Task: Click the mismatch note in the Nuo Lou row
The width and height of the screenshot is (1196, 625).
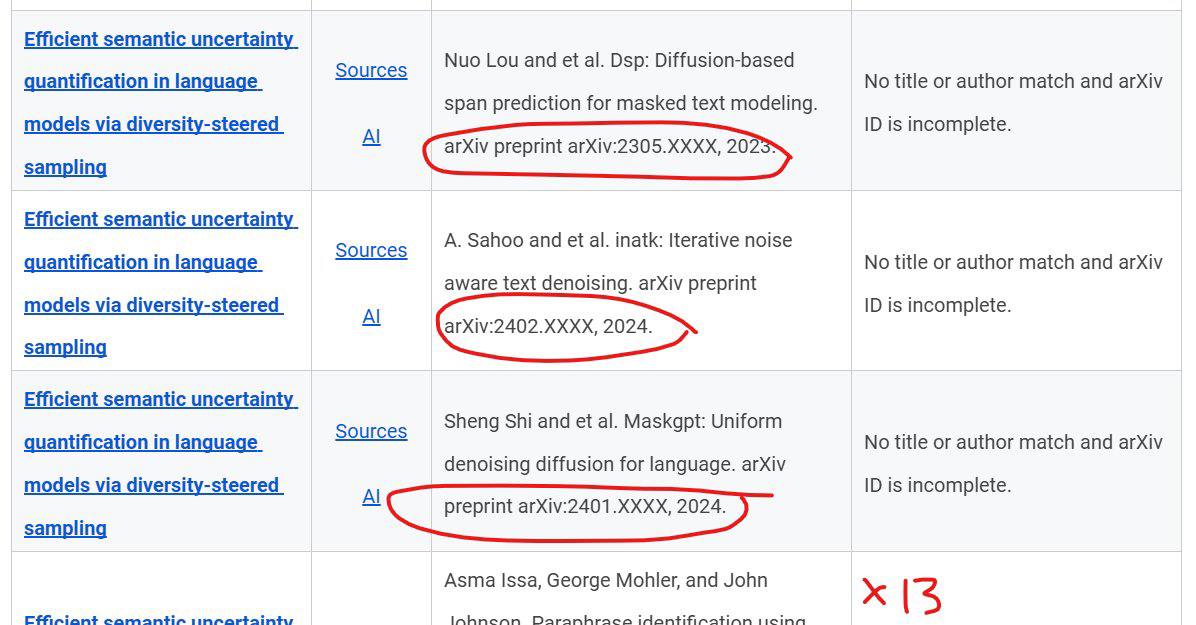Action: [1013, 102]
